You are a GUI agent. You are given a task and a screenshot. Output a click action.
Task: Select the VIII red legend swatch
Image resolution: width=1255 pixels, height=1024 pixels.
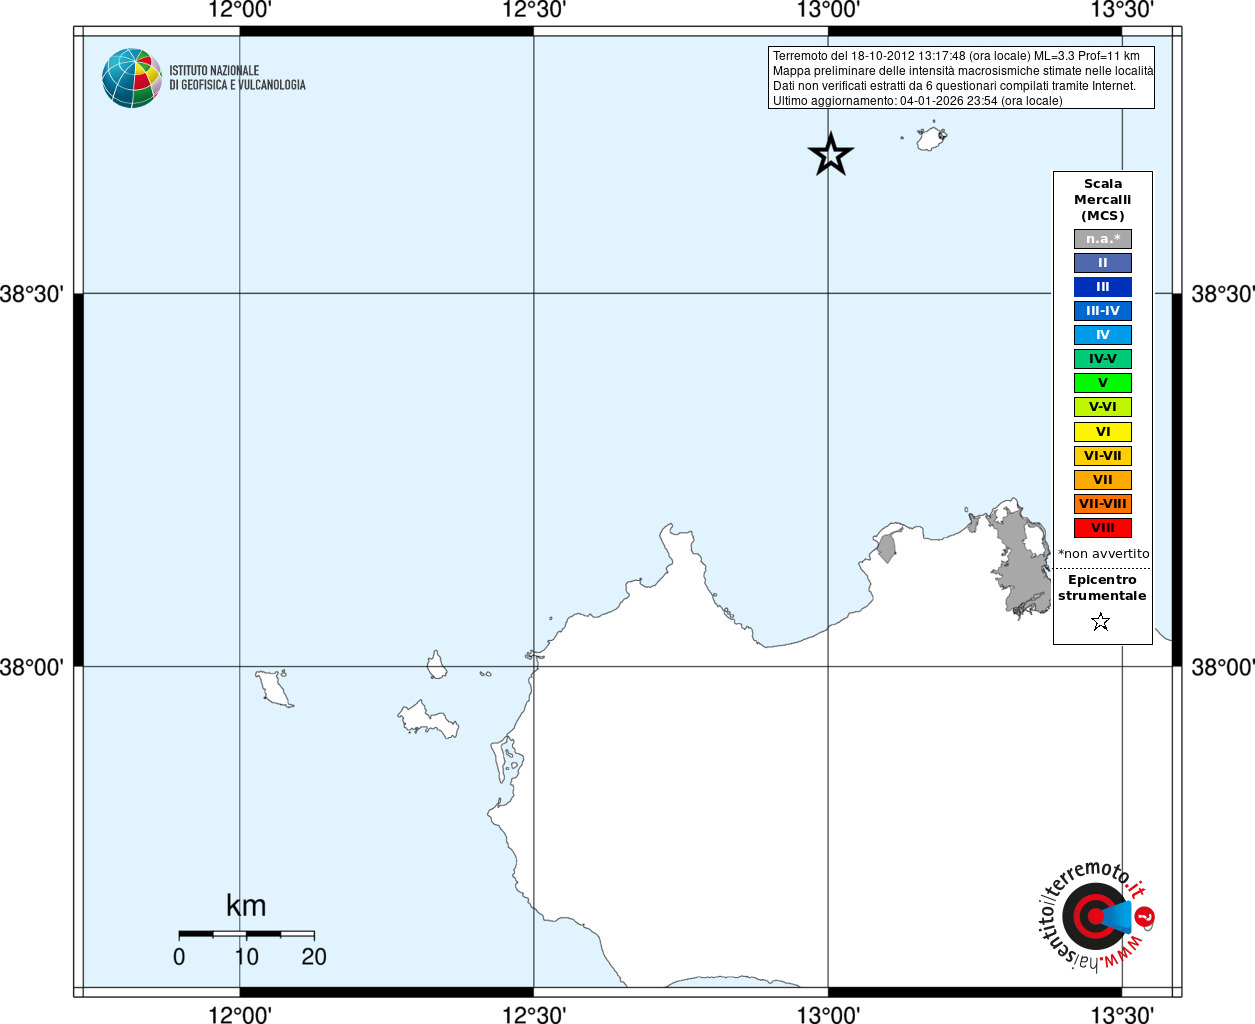point(1103,528)
